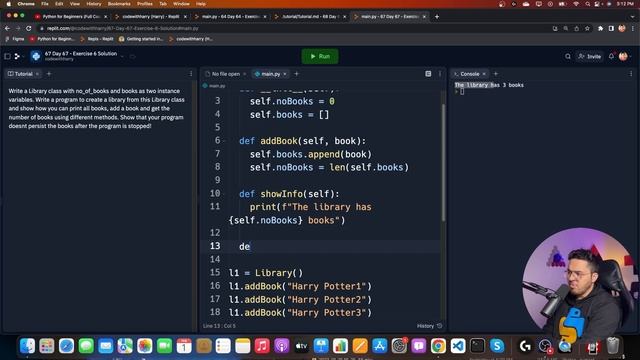Open the Profiles menu in menu bar
The height and width of the screenshot is (360, 640).
click(144, 4)
